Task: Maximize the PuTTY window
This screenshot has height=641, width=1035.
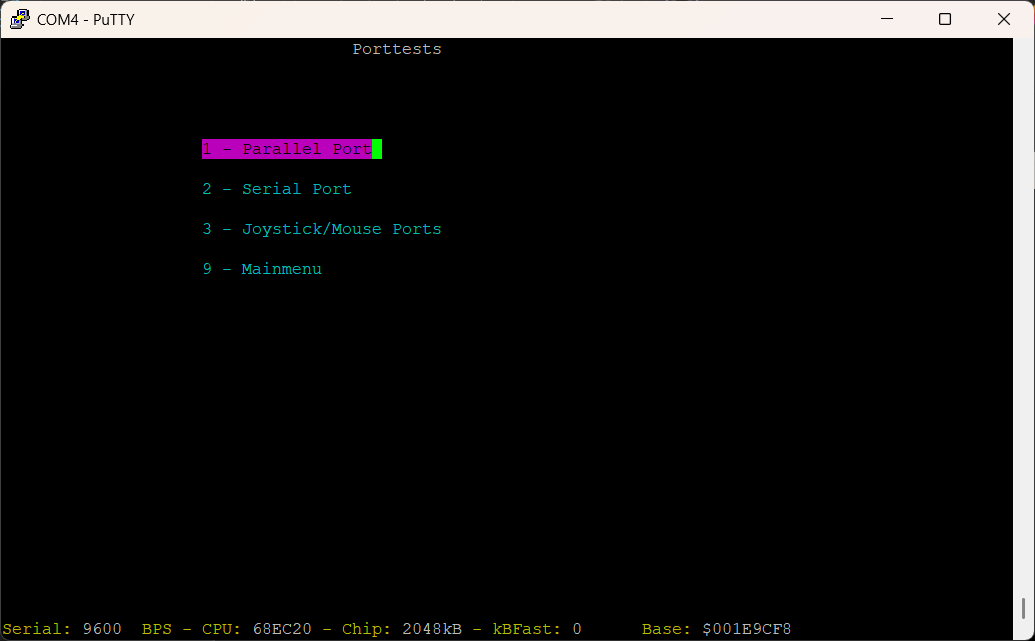Action: click(x=944, y=19)
